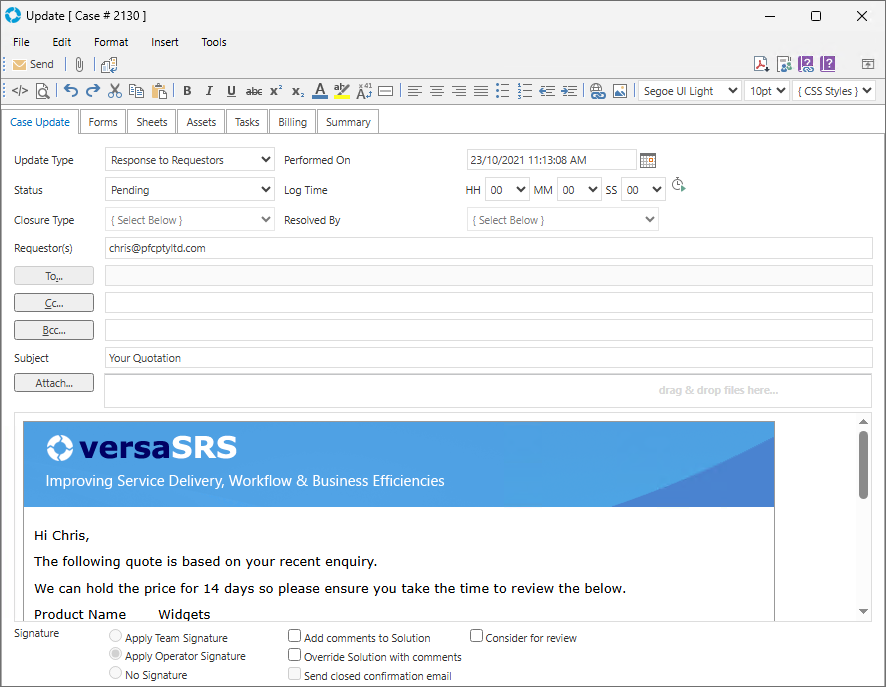Cut selected text with scissors icon
This screenshot has width=886, height=687.
coord(115,90)
